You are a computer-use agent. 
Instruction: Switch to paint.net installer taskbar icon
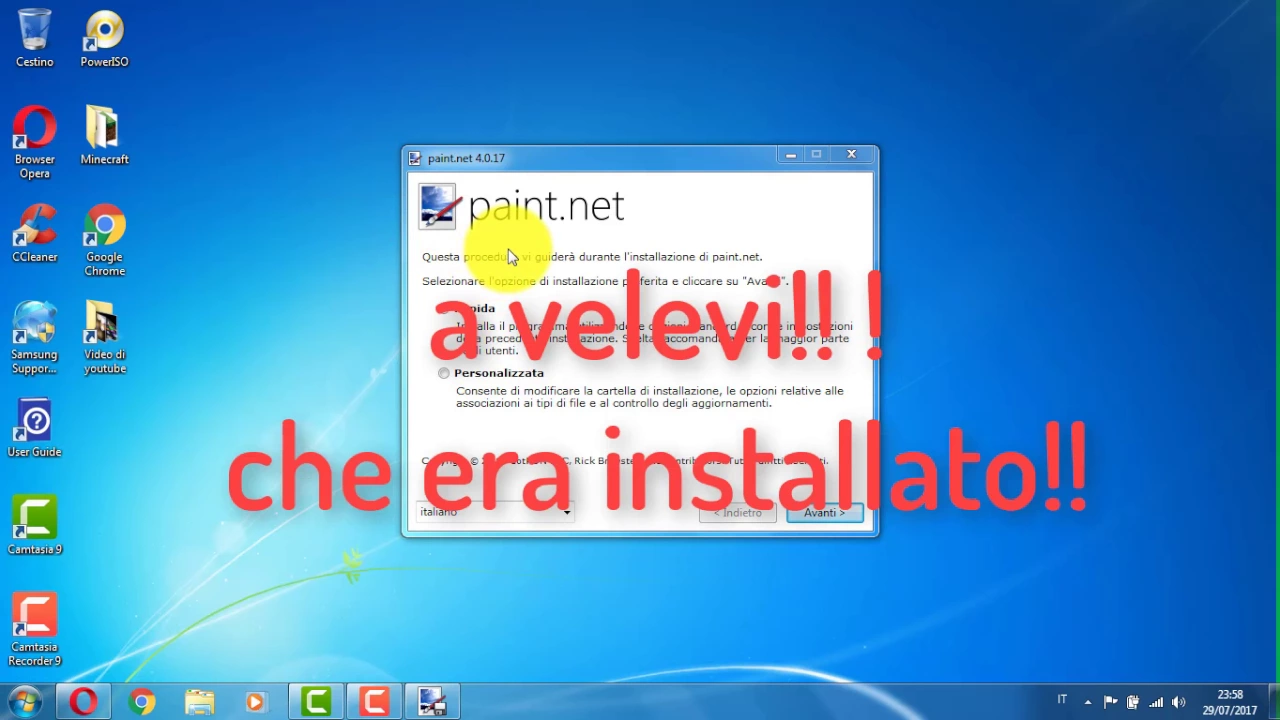tap(432, 702)
